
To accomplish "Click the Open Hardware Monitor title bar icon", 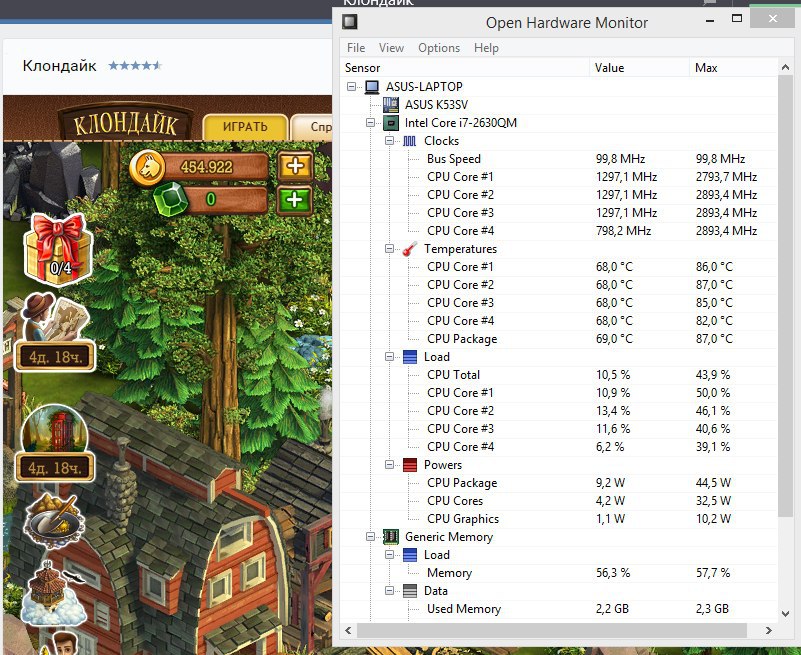I will tap(350, 22).
